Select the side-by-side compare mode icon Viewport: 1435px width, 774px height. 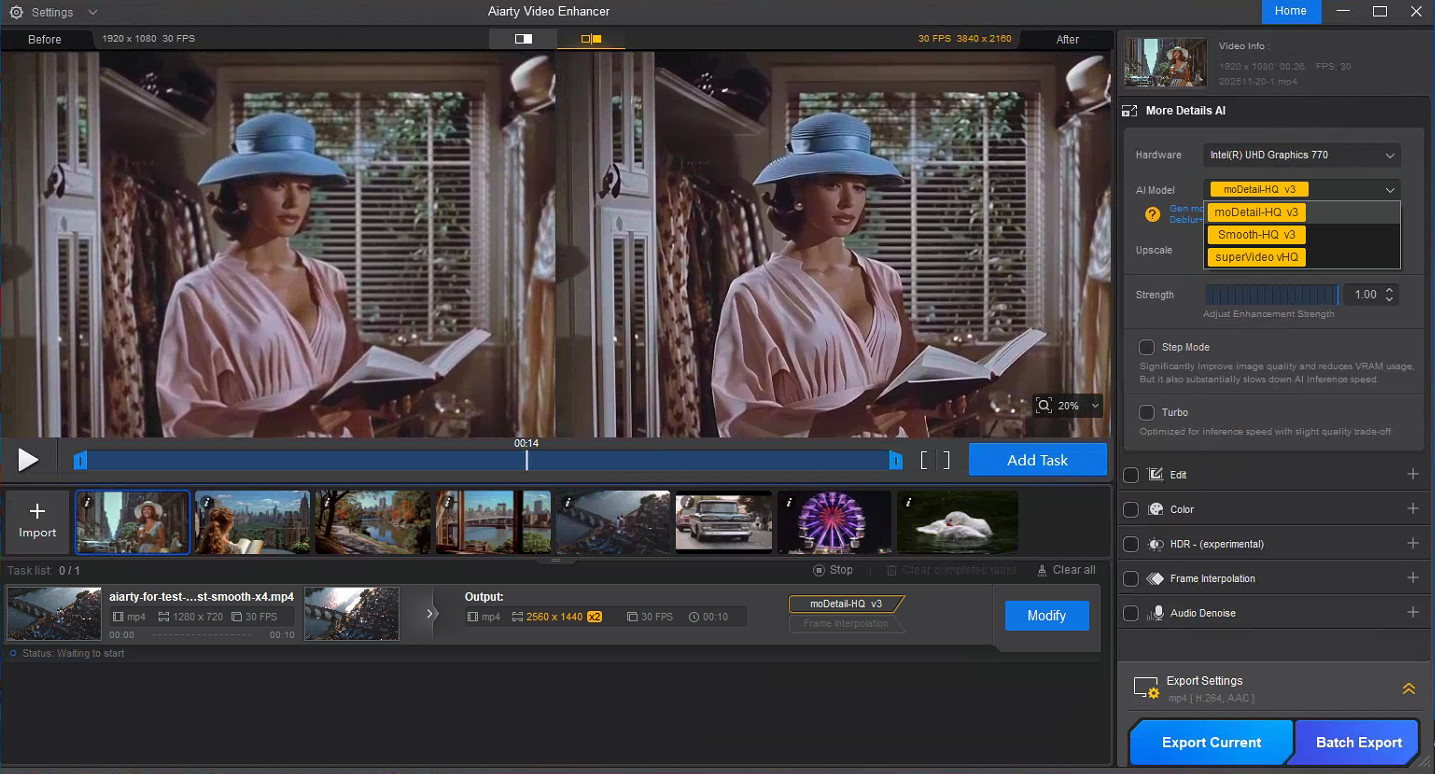592,39
